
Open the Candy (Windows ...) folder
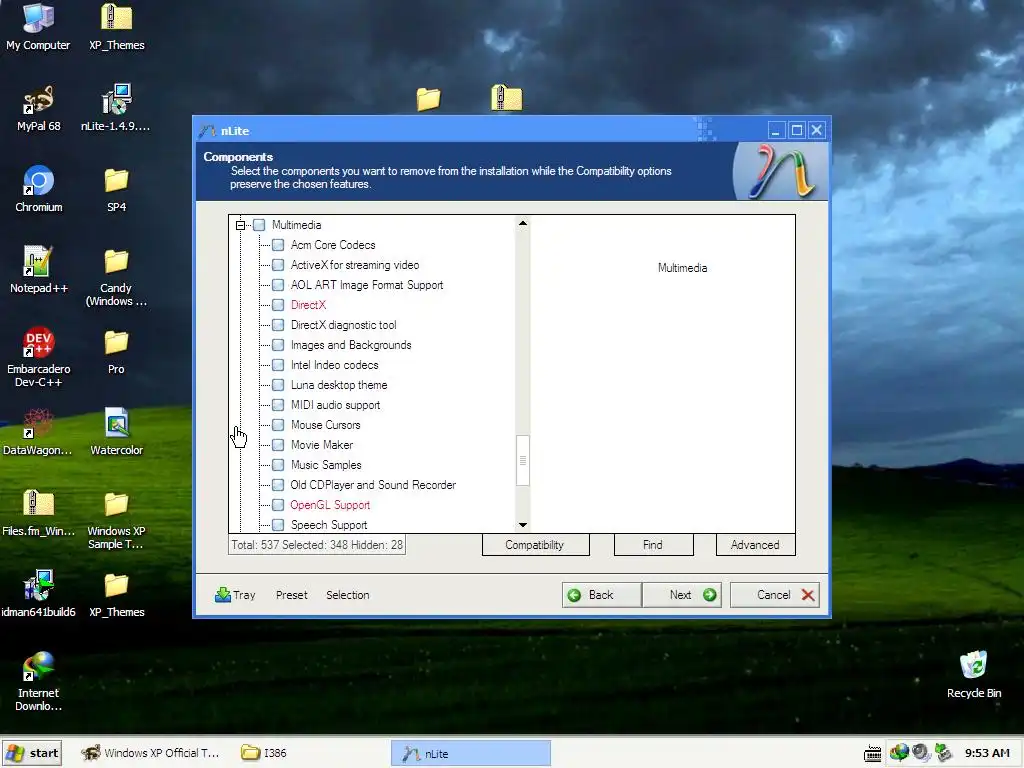pyautogui.click(x=116, y=276)
